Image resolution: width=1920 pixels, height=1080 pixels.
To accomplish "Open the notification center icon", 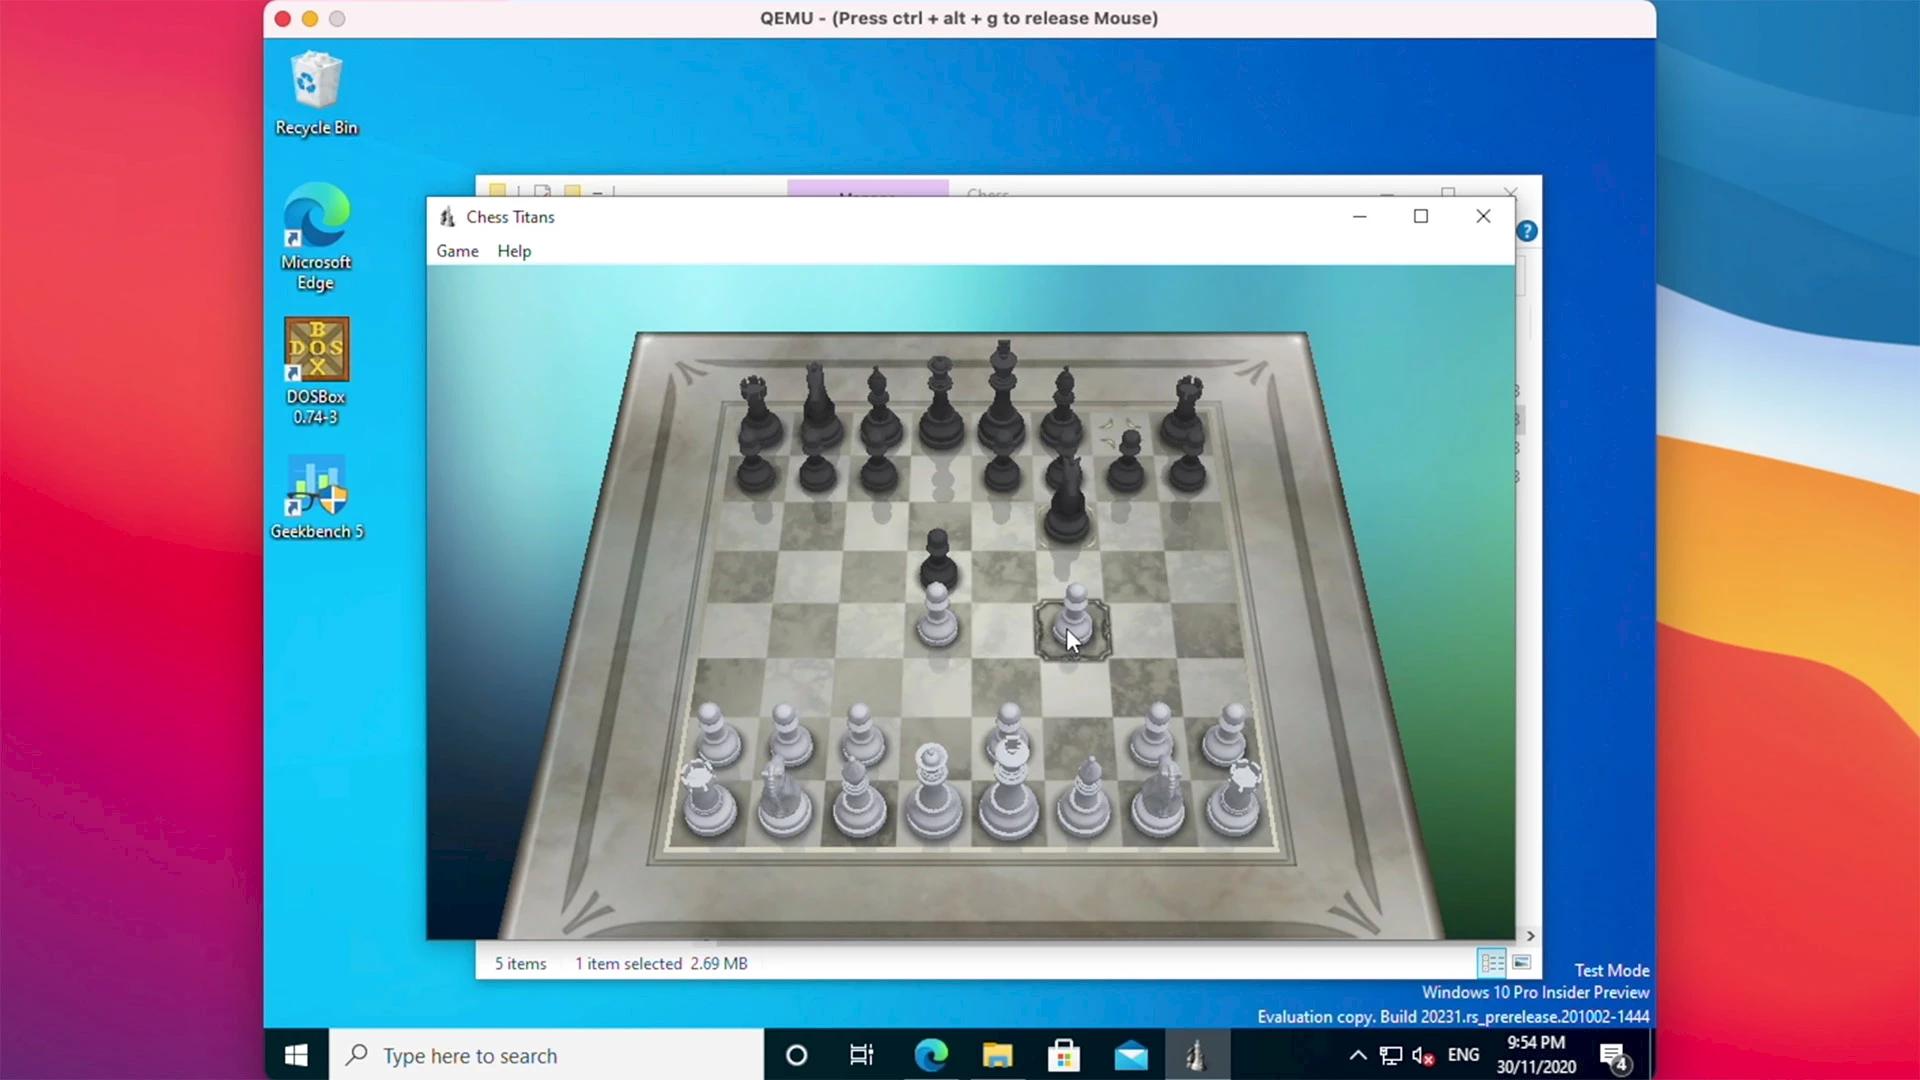I will (x=1613, y=1056).
